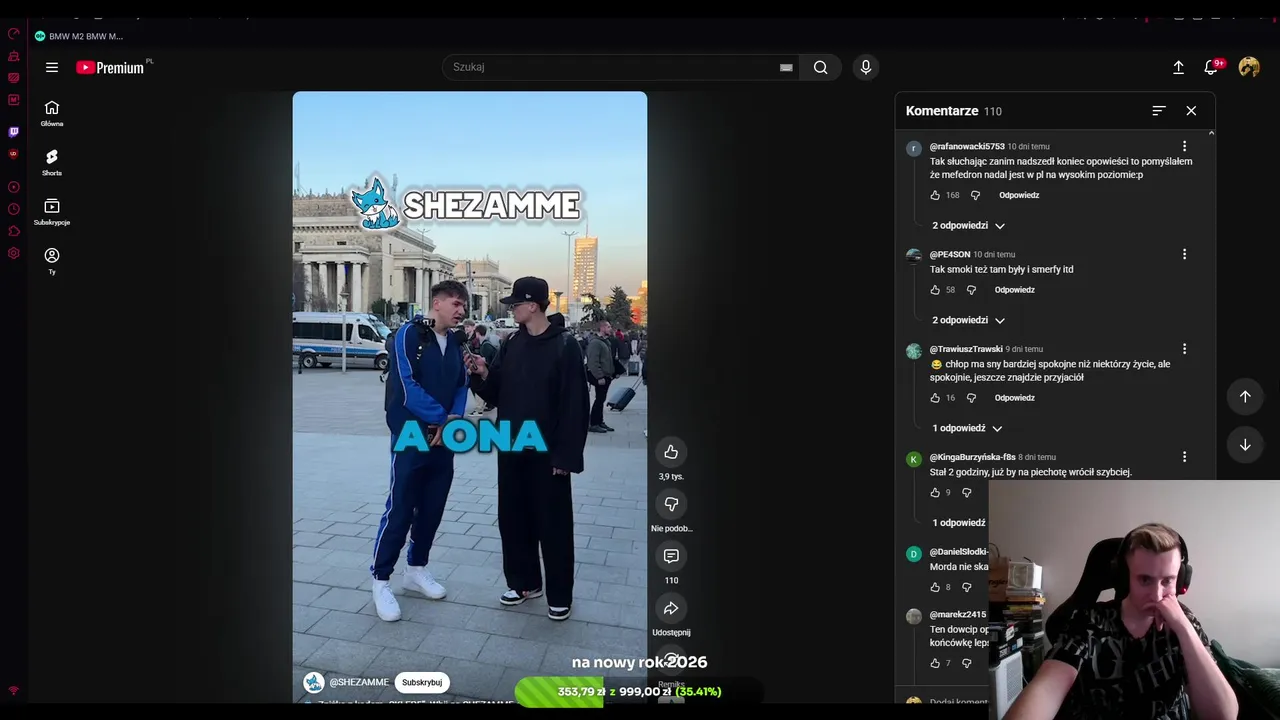Open more options for @PE4SON comment
The image size is (1280, 720).
pos(1184,254)
